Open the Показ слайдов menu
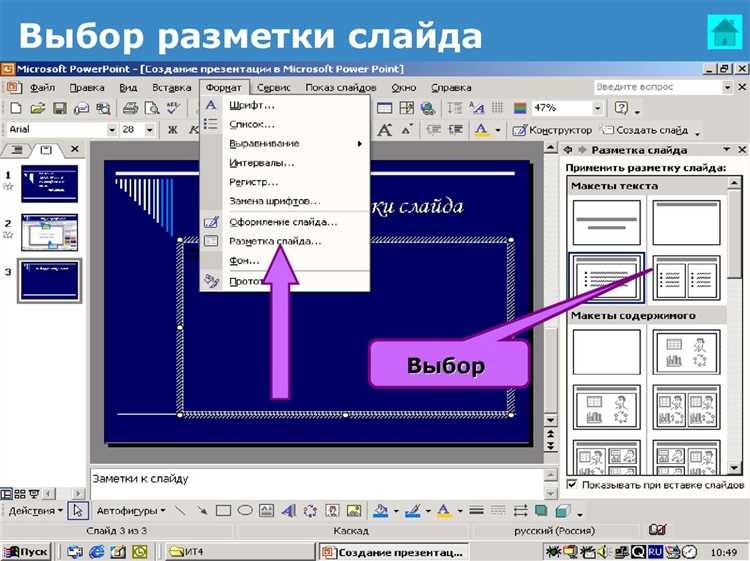 tap(341, 88)
